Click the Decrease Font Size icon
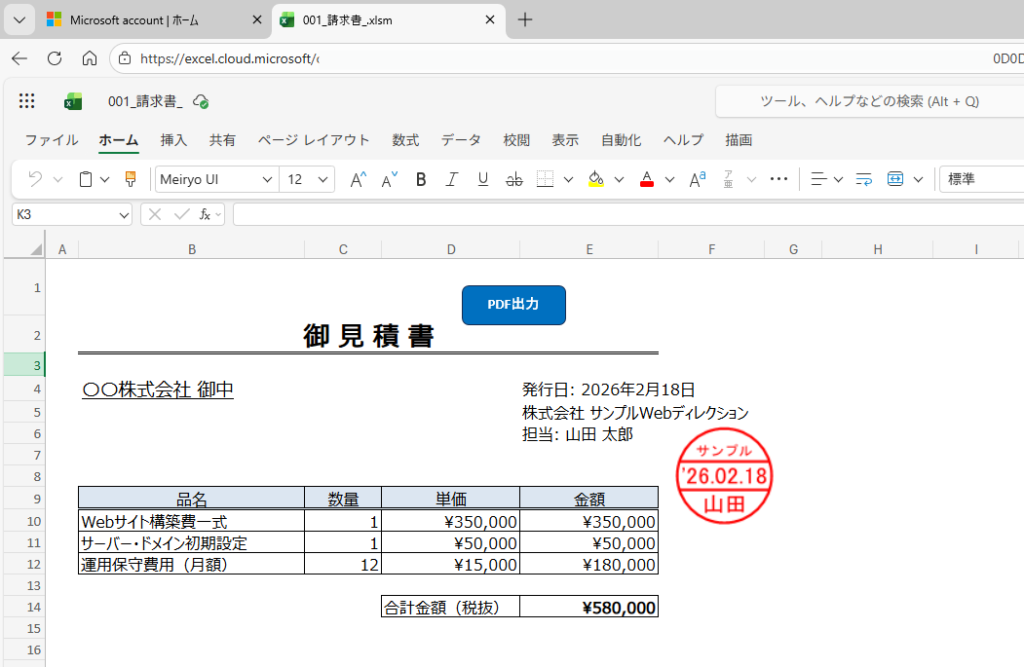The width and height of the screenshot is (1024, 667). click(x=389, y=180)
